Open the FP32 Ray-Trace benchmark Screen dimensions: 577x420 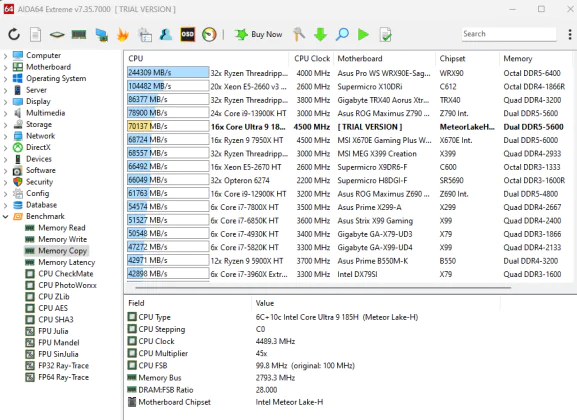pos(64,366)
